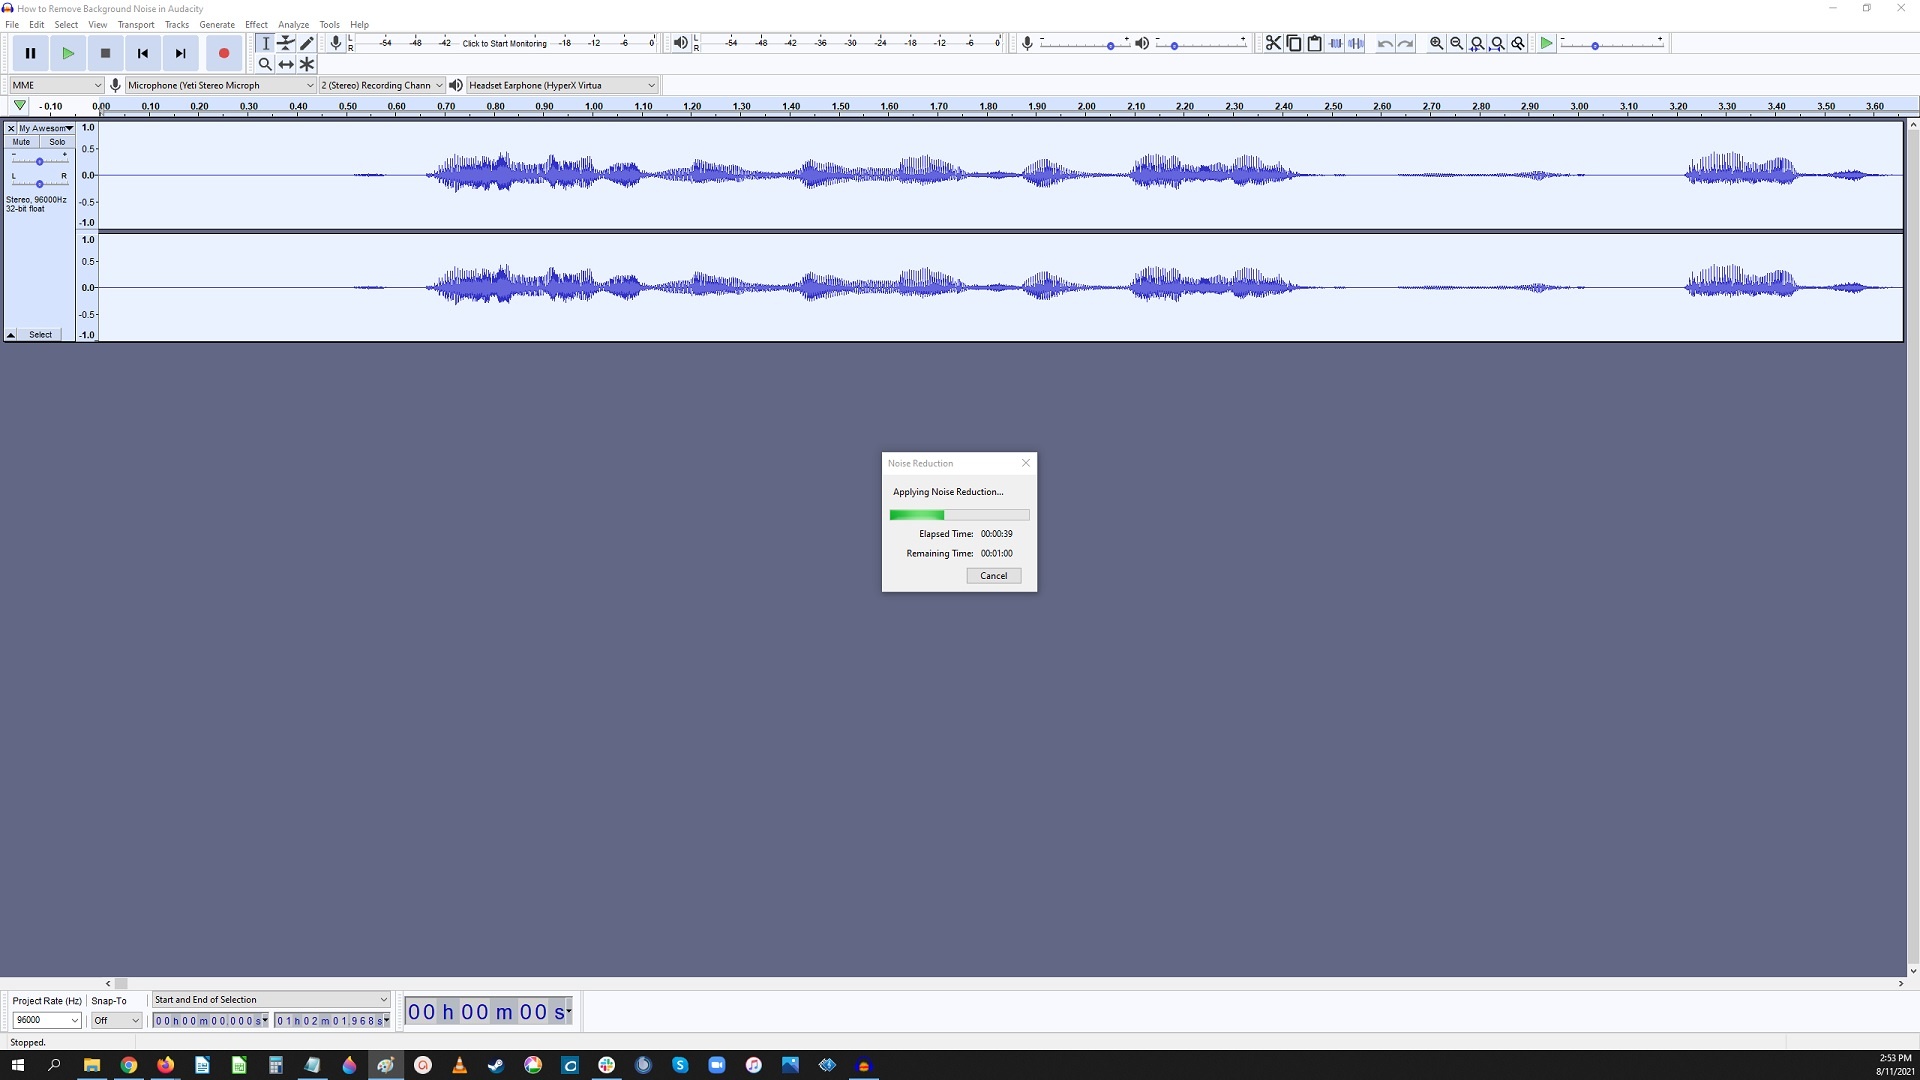The height and width of the screenshot is (1080, 1920).
Task: Open the microphone device dropdown
Action: pyautogui.click(x=218, y=85)
